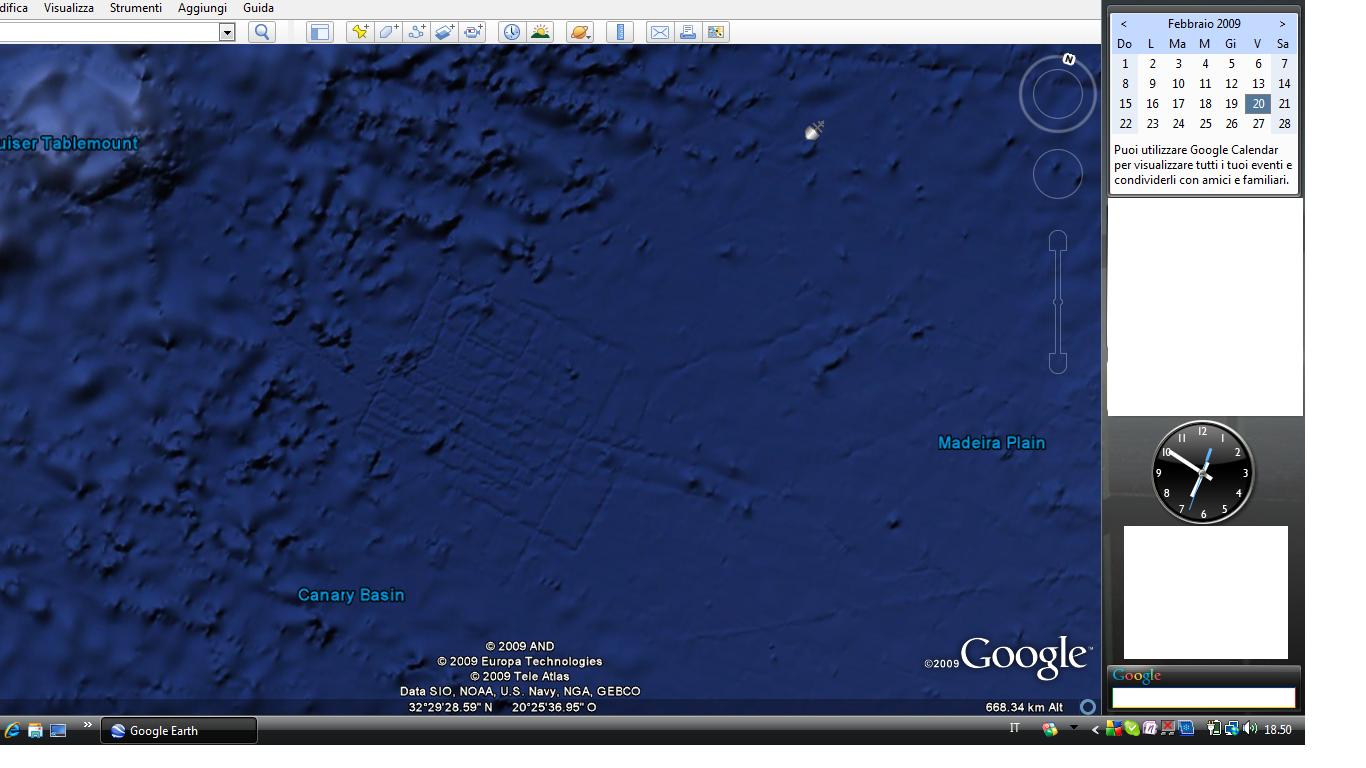Open the search field dropdown arrow
1366x768 pixels.
tap(227, 32)
